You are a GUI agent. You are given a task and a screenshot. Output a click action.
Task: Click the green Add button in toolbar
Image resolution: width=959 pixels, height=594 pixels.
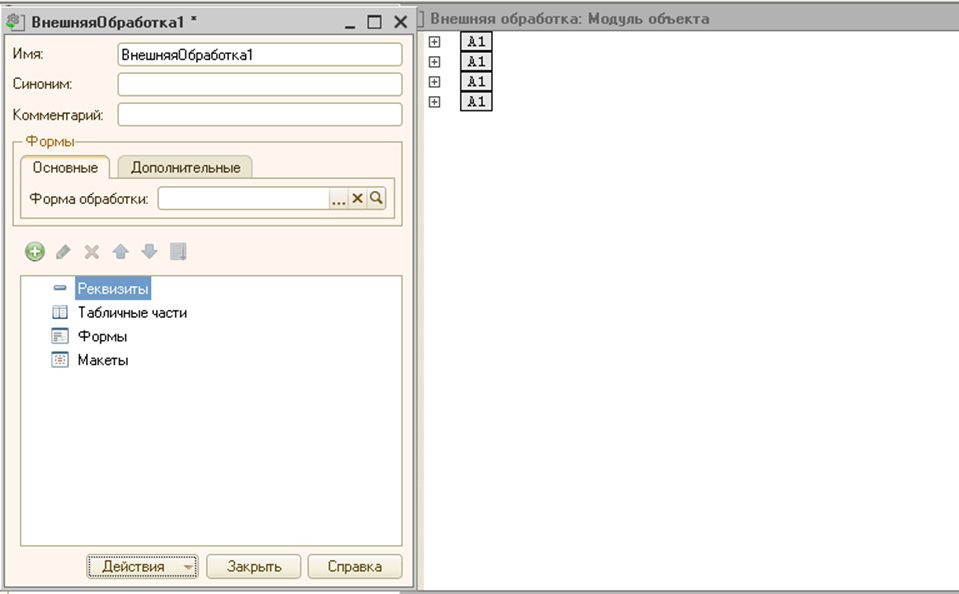35,251
